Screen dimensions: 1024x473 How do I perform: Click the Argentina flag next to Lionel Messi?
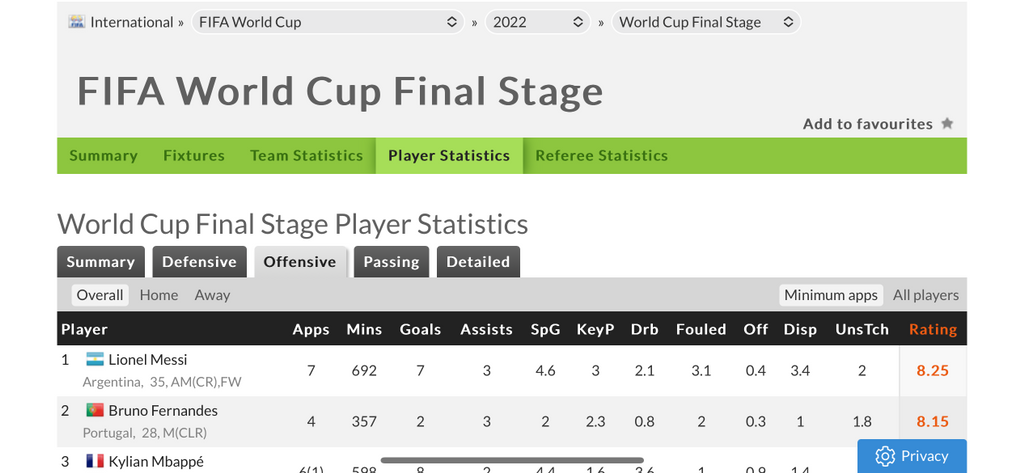pos(95,359)
